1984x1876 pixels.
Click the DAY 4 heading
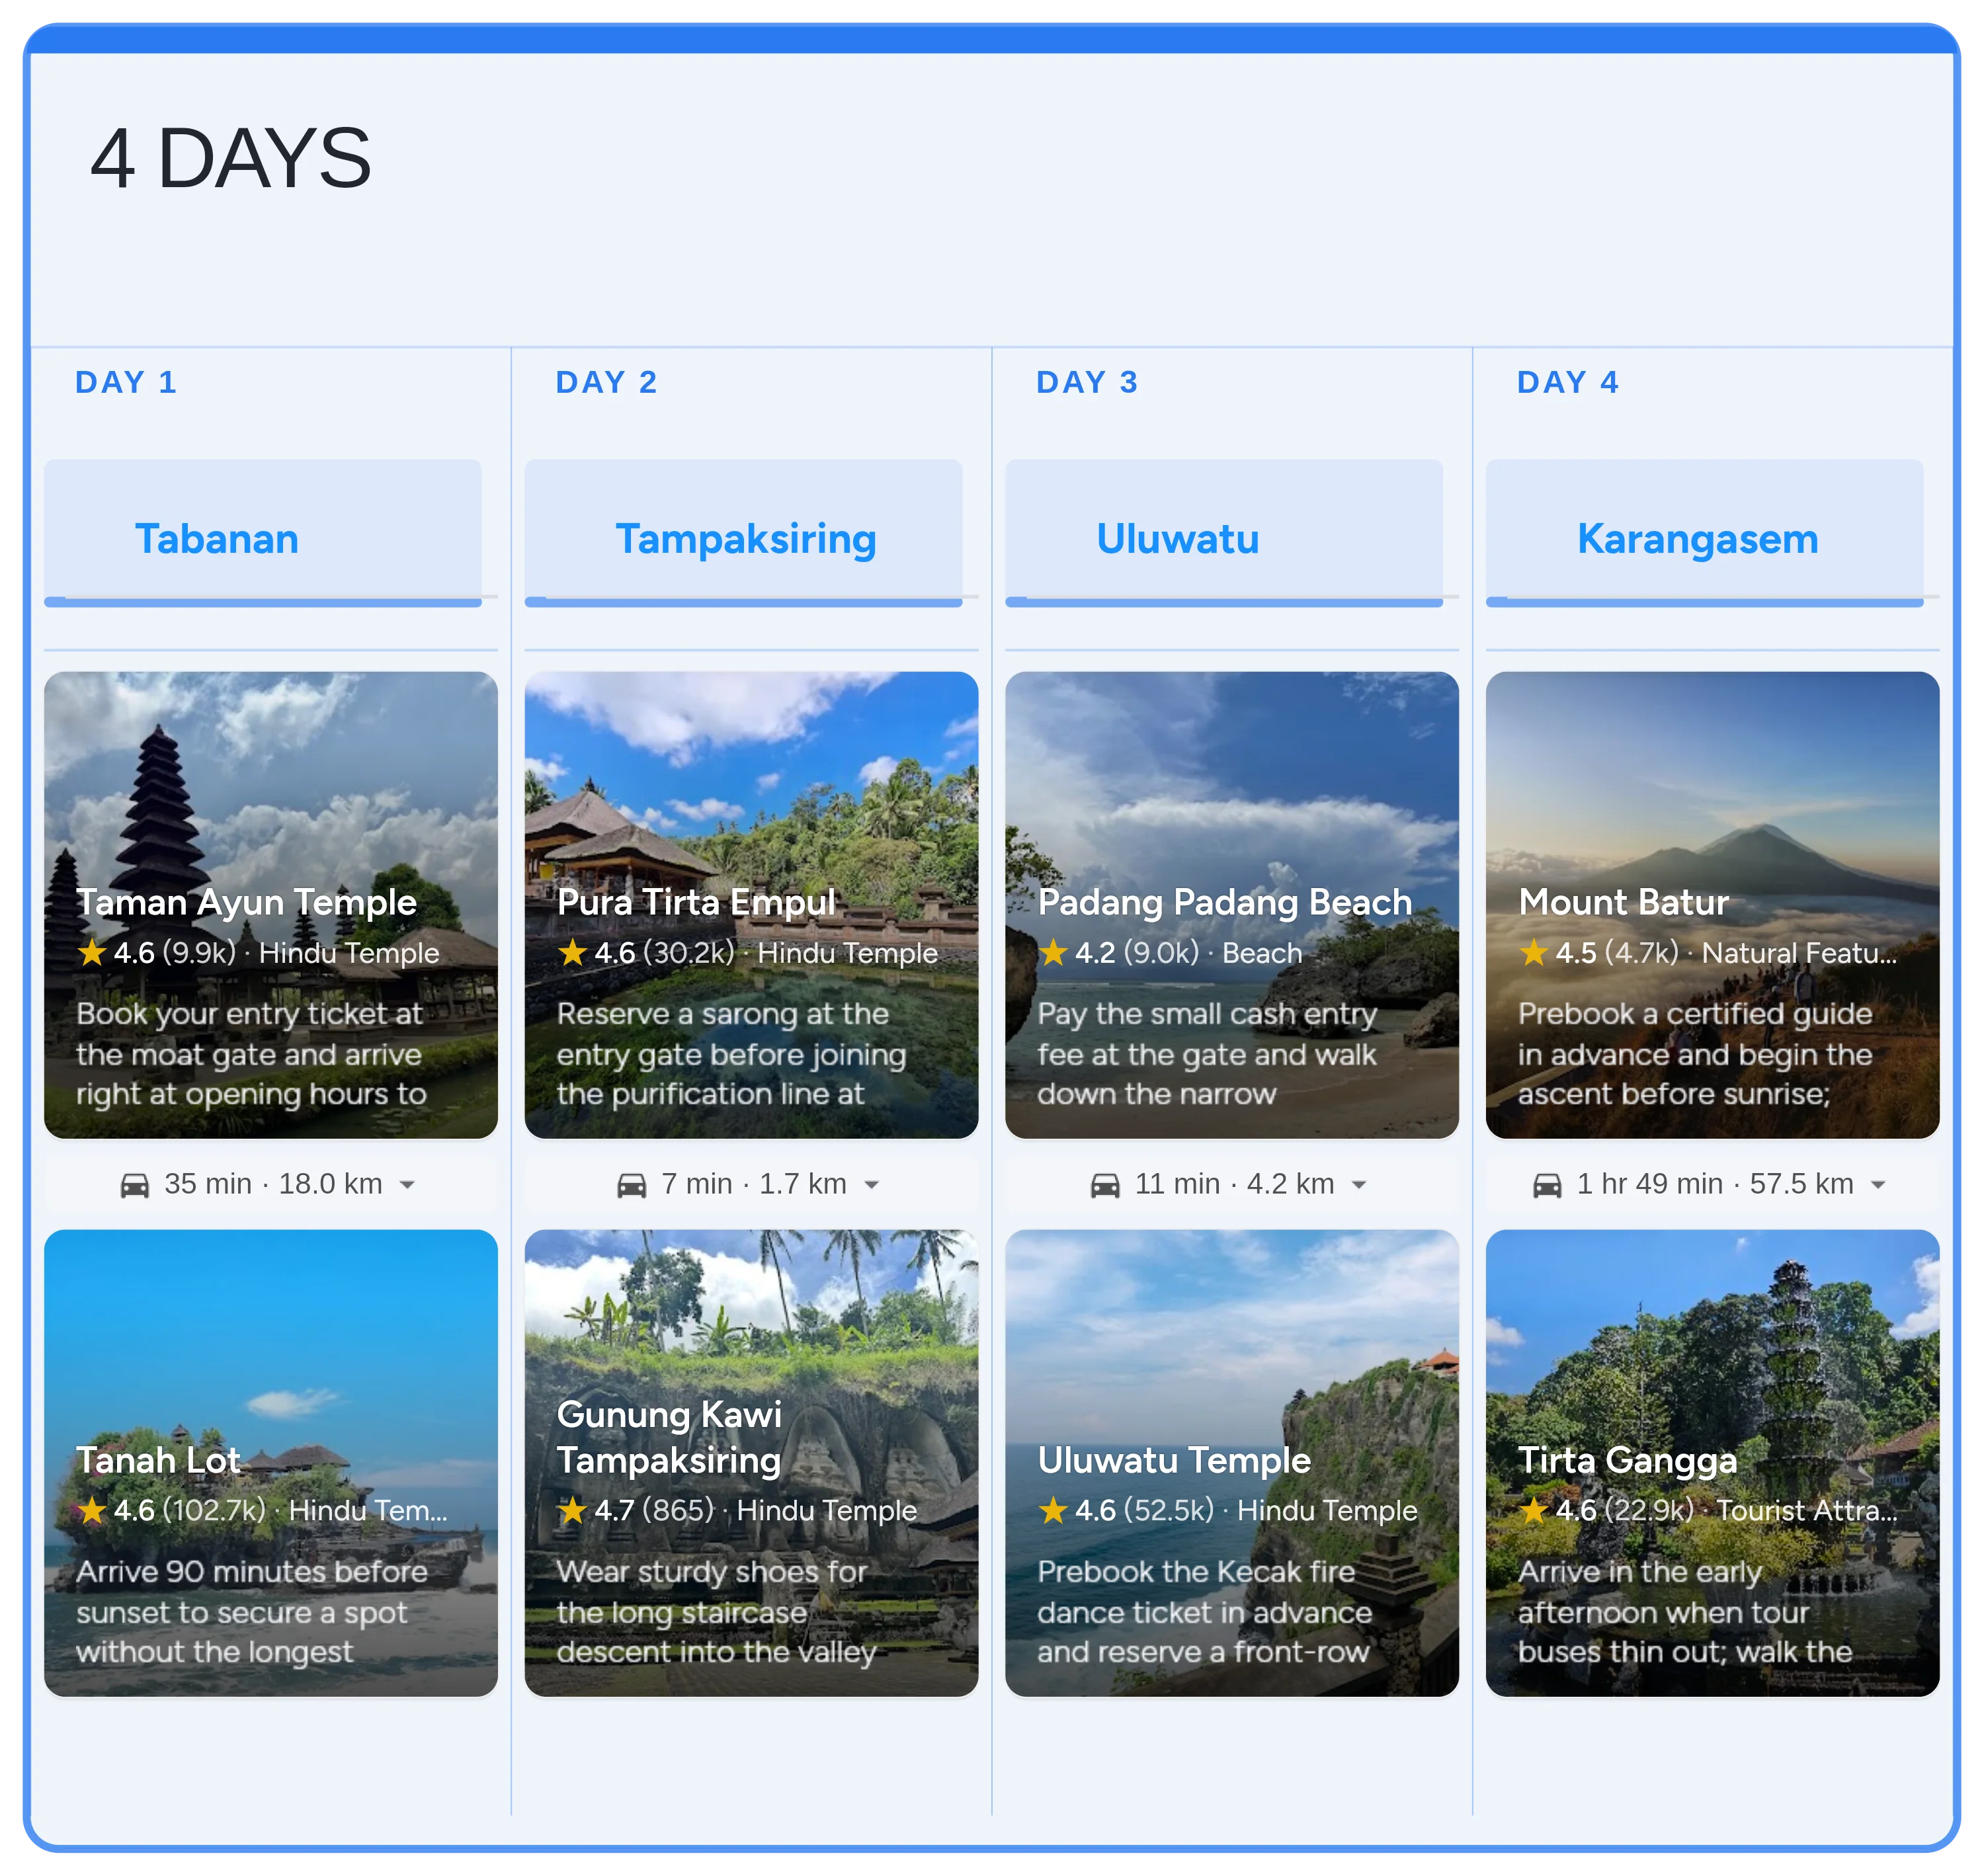(1568, 382)
